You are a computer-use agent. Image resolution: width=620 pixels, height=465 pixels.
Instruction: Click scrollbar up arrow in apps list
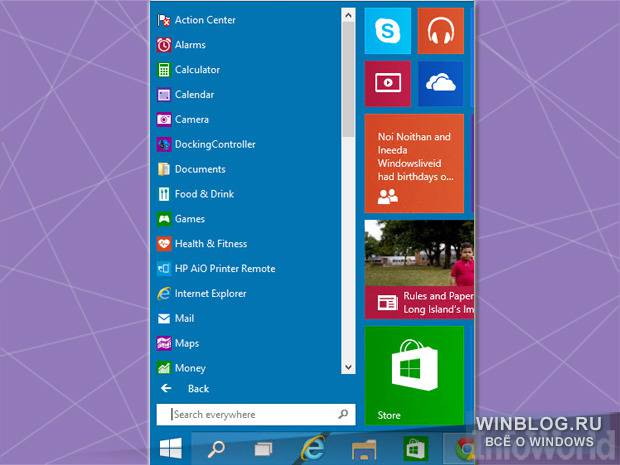coord(348,15)
